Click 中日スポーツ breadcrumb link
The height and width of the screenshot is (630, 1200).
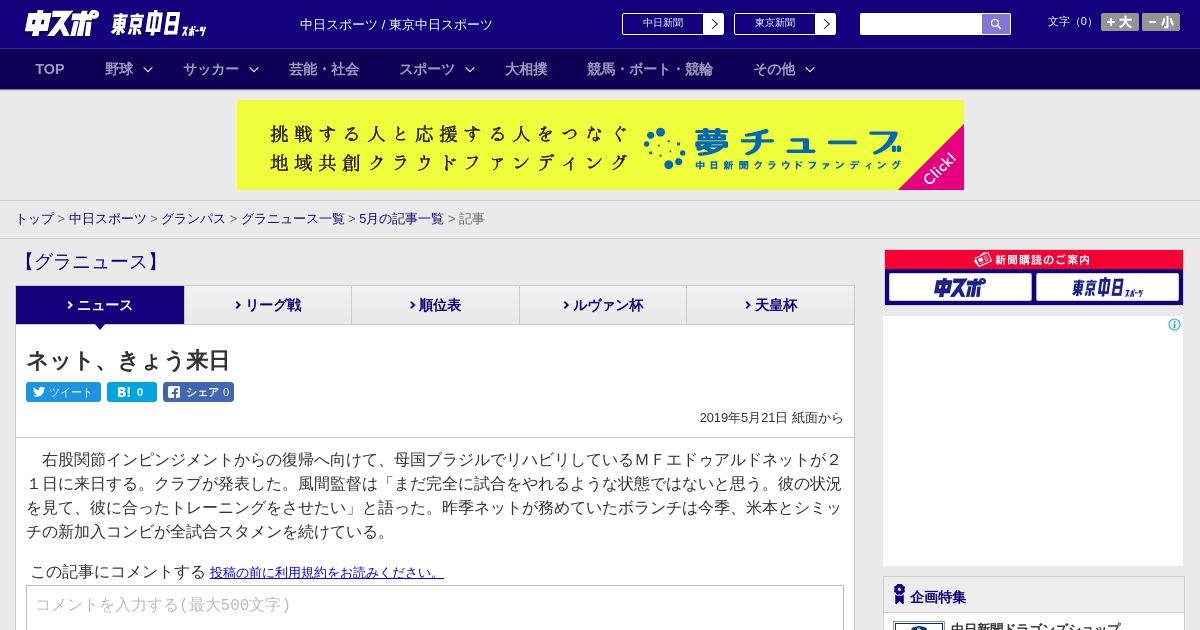pos(108,219)
